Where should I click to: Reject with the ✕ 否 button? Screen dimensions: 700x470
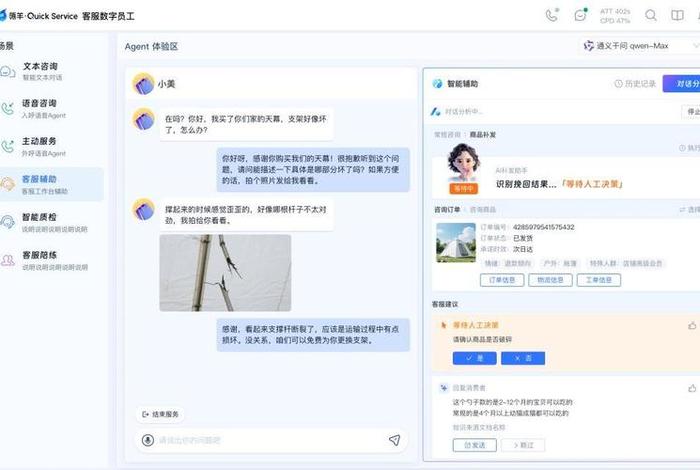coord(523,358)
